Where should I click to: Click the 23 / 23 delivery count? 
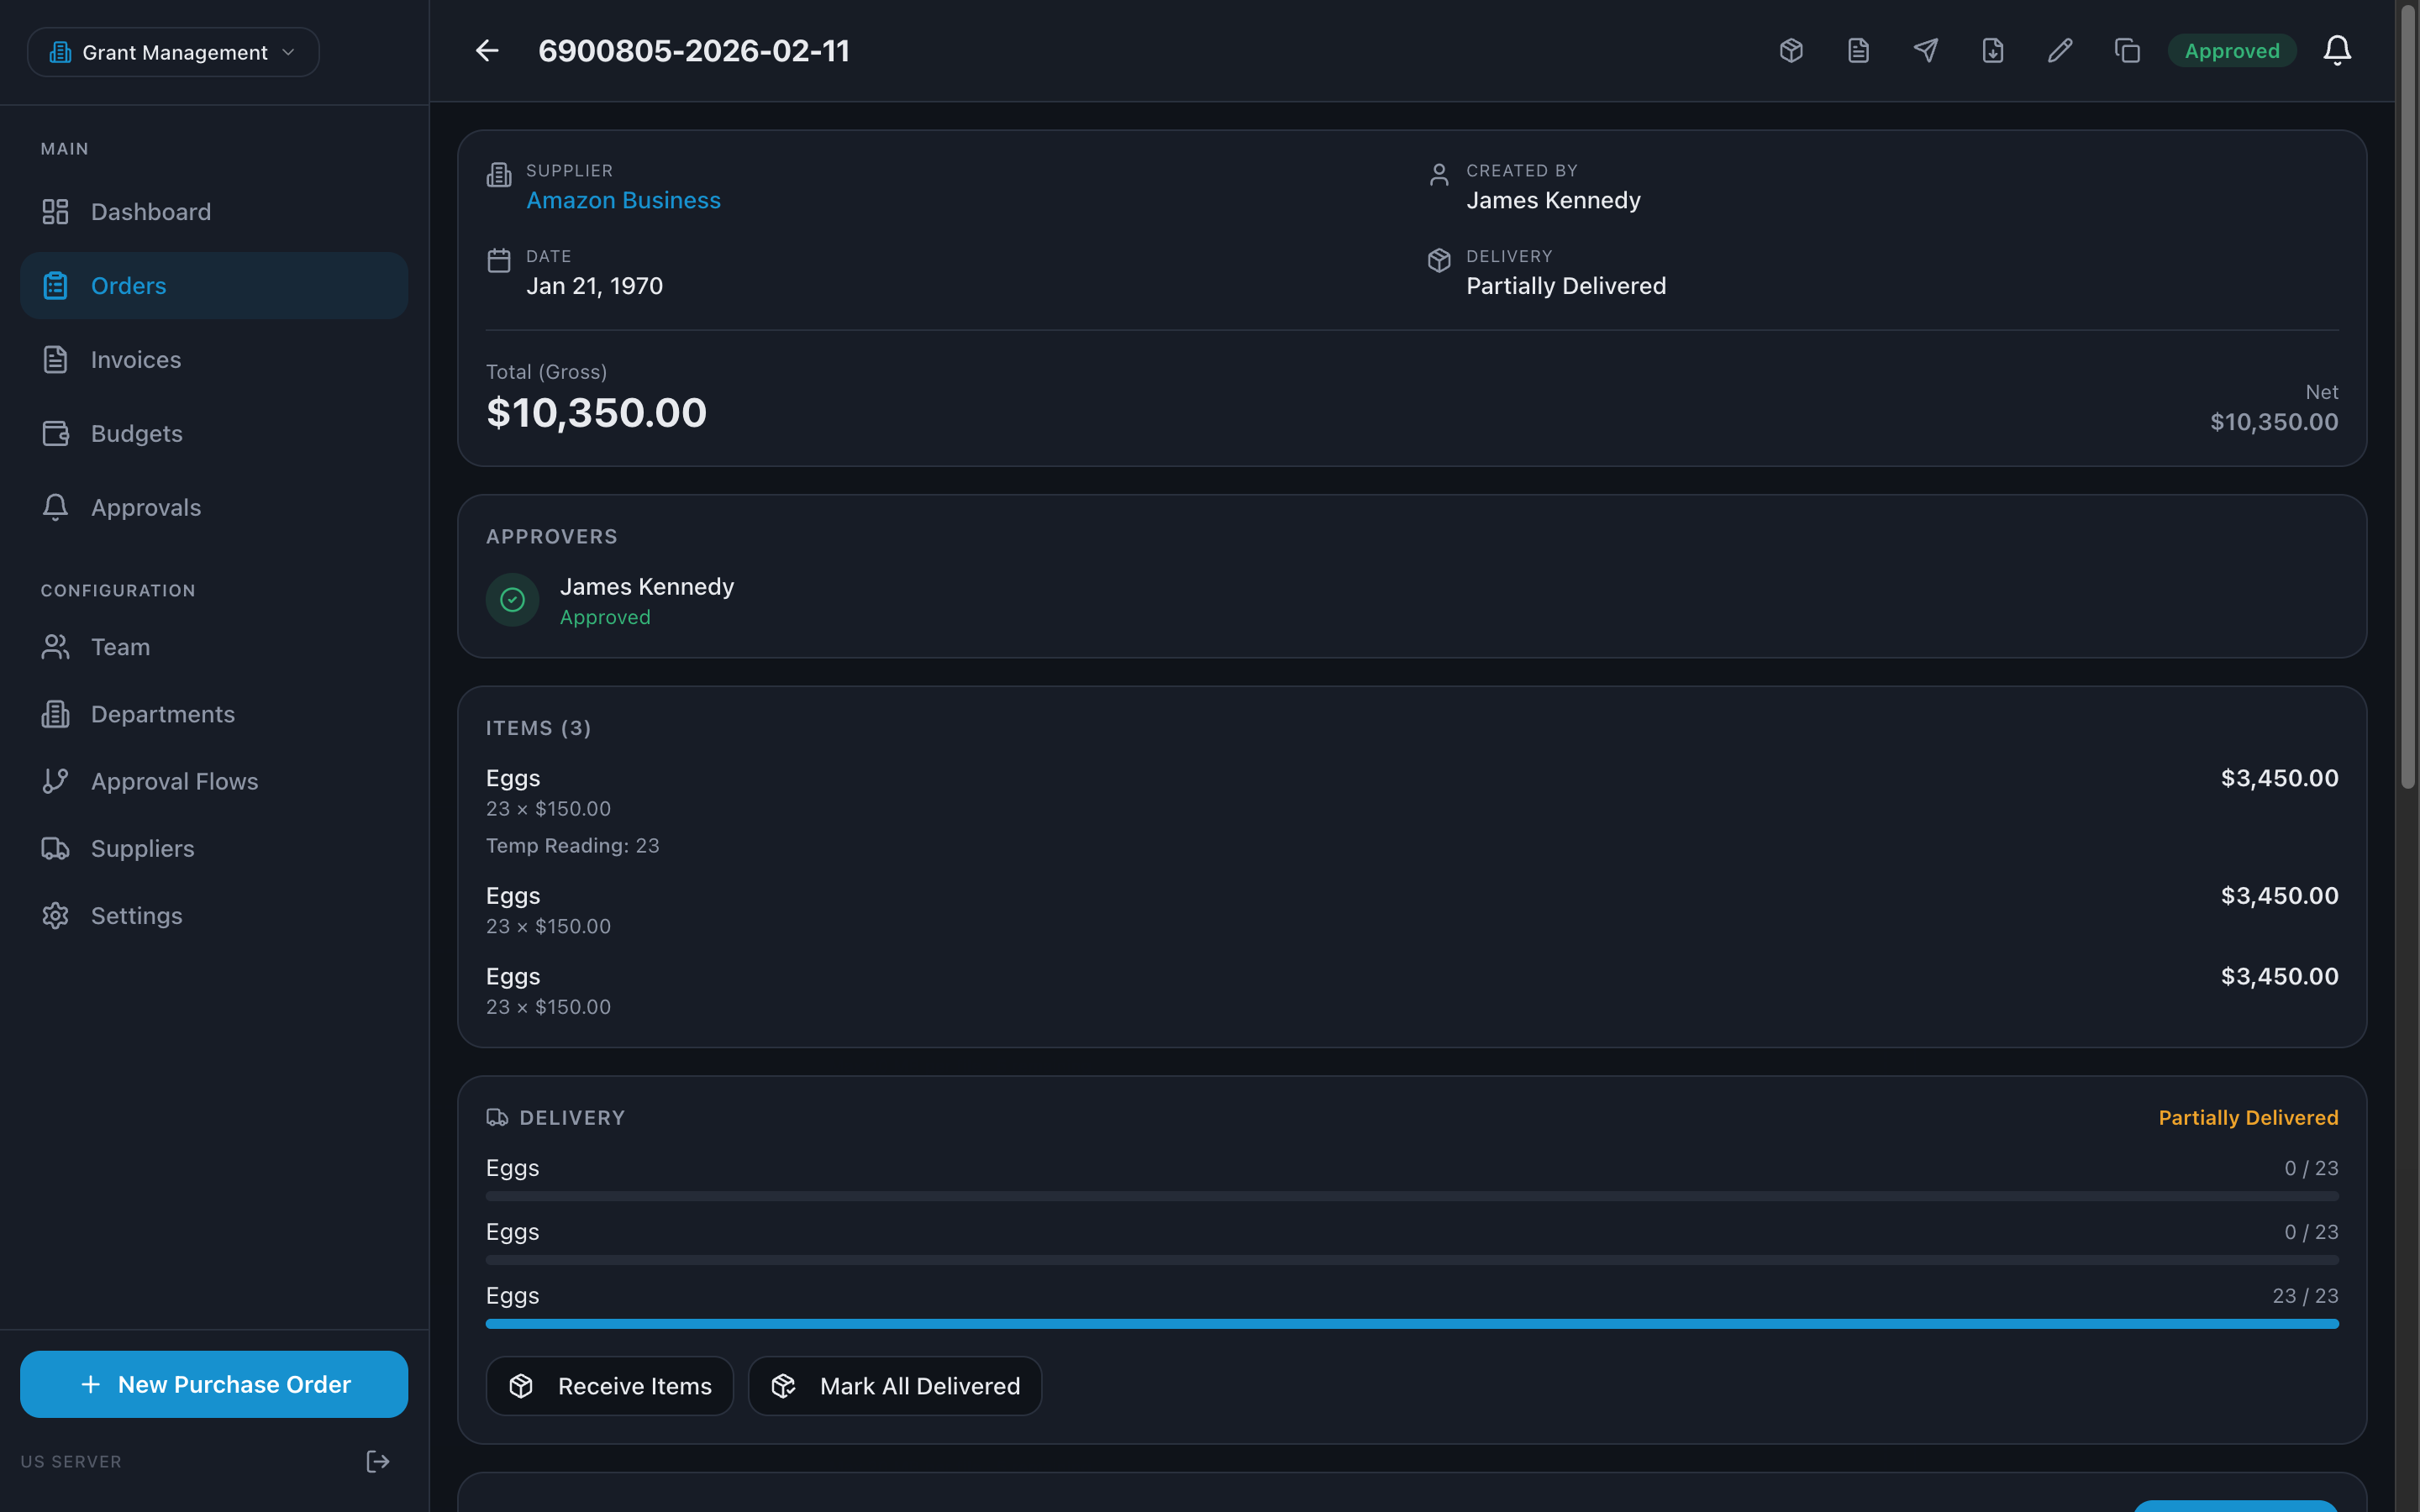click(2305, 1296)
